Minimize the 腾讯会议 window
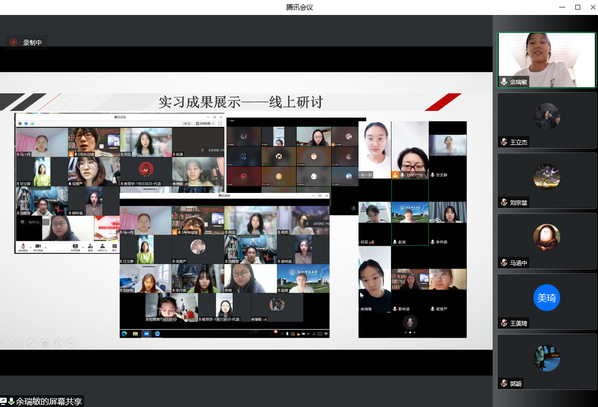The width and height of the screenshot is (598, 407). (562, 7)
